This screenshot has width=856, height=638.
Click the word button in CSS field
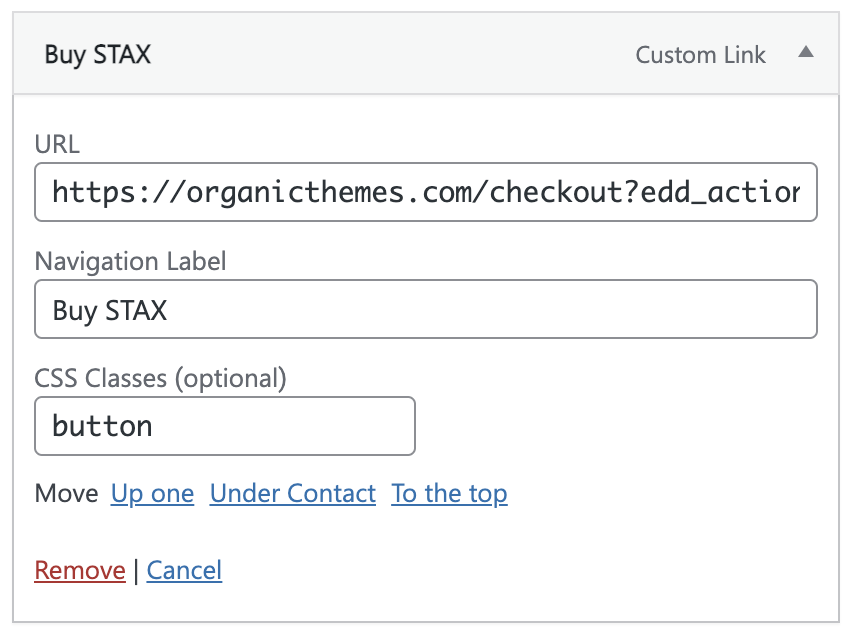(x=102, y=426)
